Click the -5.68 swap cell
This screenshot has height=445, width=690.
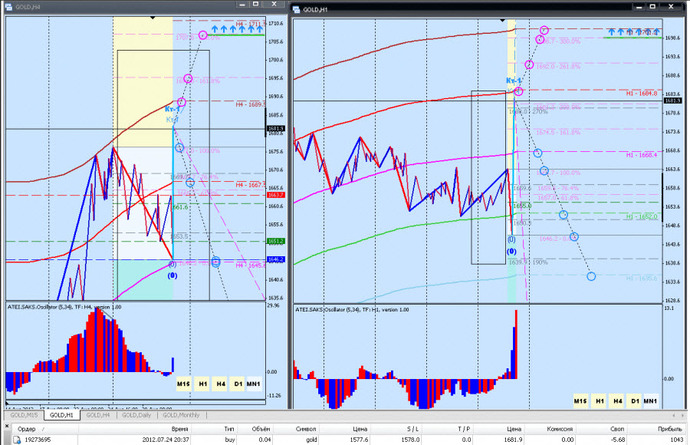tap(618, 439)
